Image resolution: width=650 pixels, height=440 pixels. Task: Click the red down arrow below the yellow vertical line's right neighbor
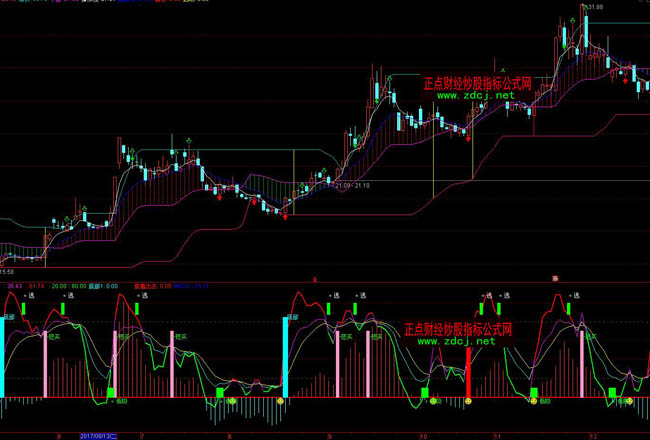(469, 139)
